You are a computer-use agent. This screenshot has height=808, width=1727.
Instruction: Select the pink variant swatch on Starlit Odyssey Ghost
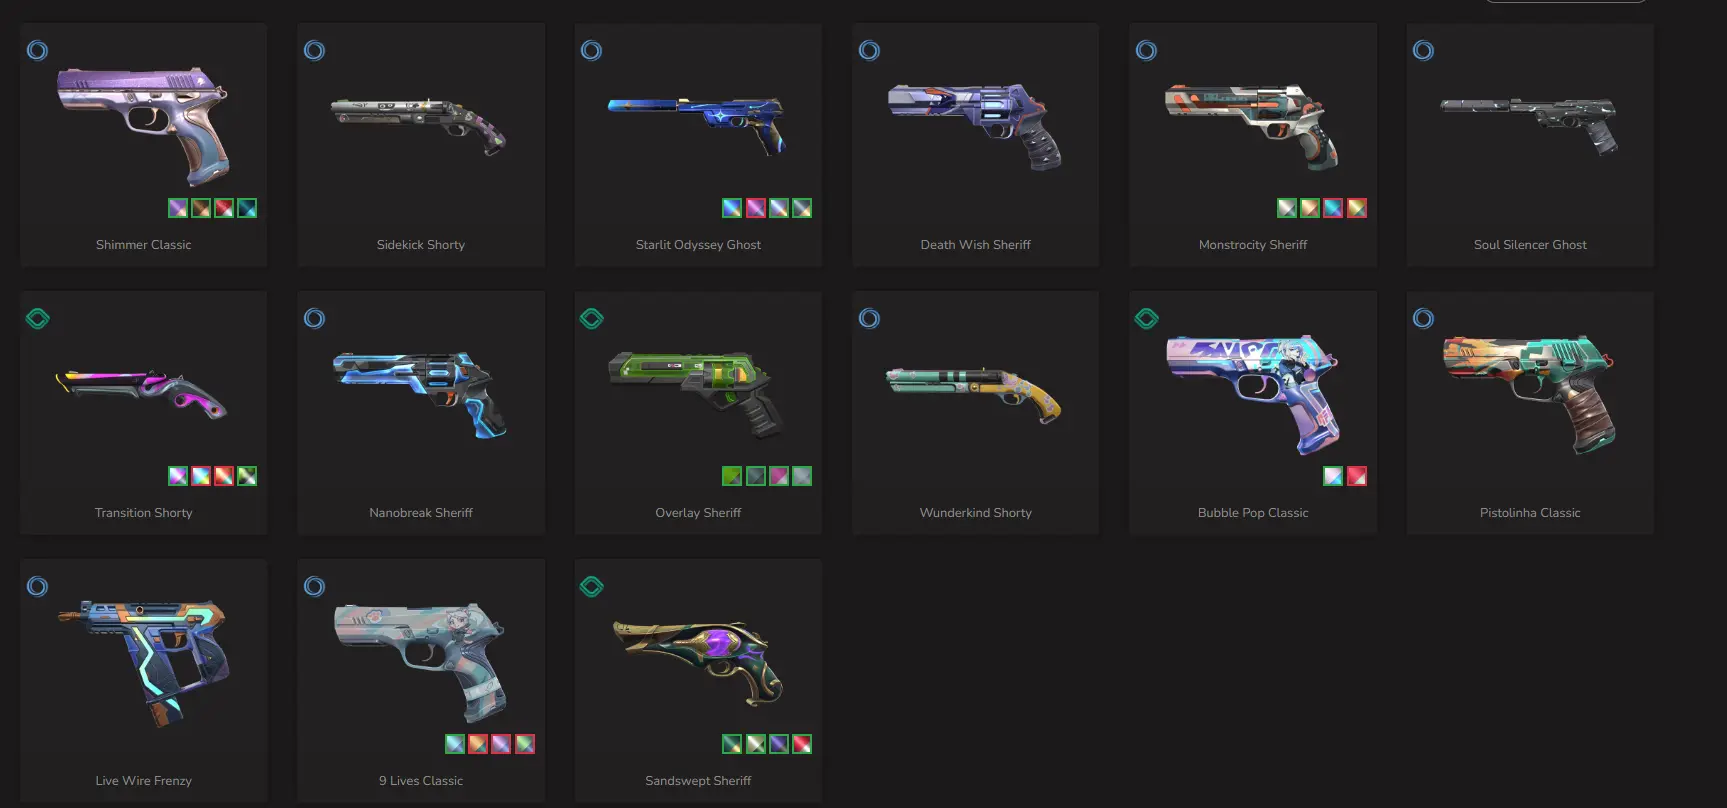755,208
